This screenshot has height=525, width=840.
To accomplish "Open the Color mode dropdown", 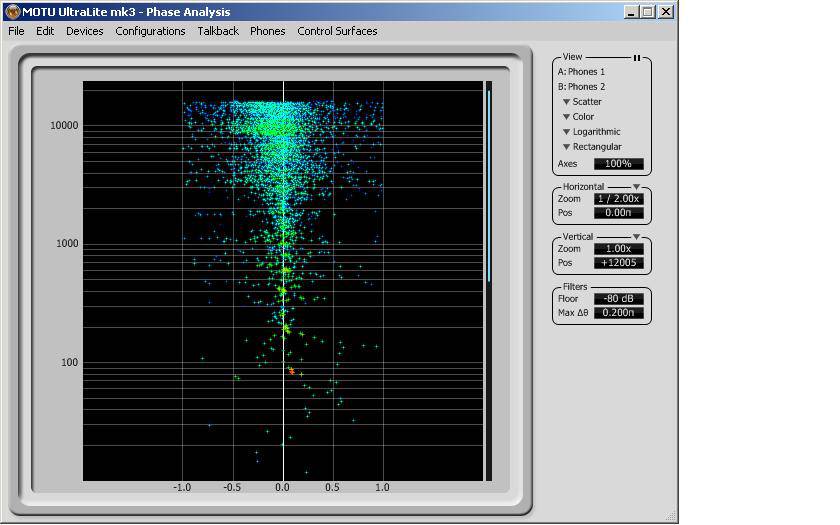I will pos(579,117).
